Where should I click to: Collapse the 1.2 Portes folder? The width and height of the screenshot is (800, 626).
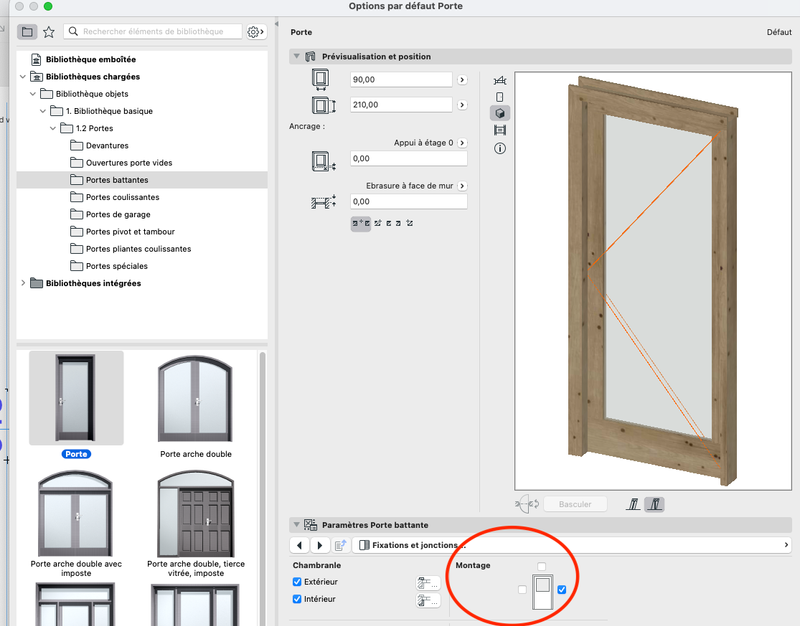(x=53, y=128)
